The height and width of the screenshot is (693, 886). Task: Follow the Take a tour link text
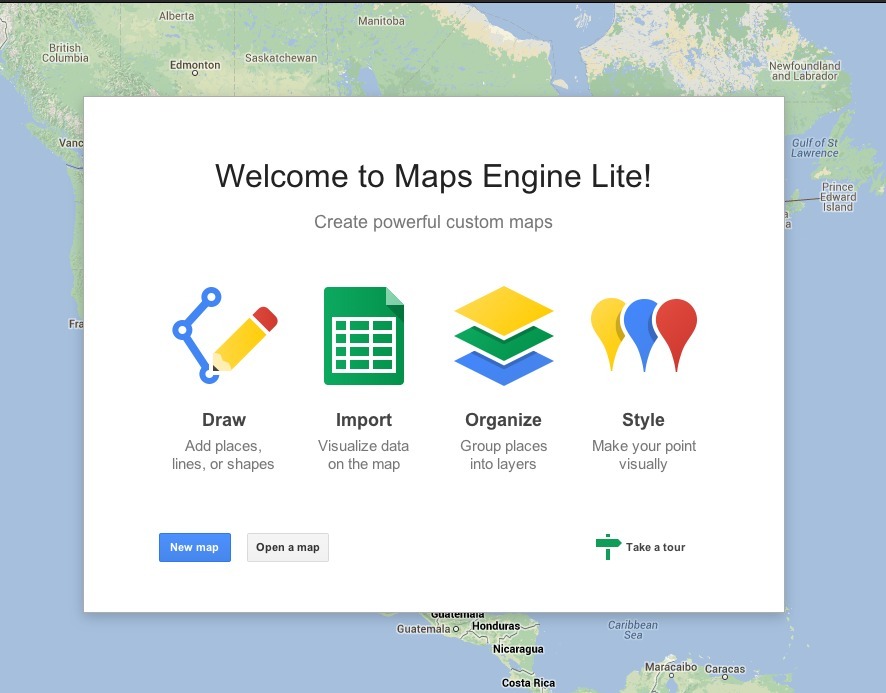click(x=655, y=547)
